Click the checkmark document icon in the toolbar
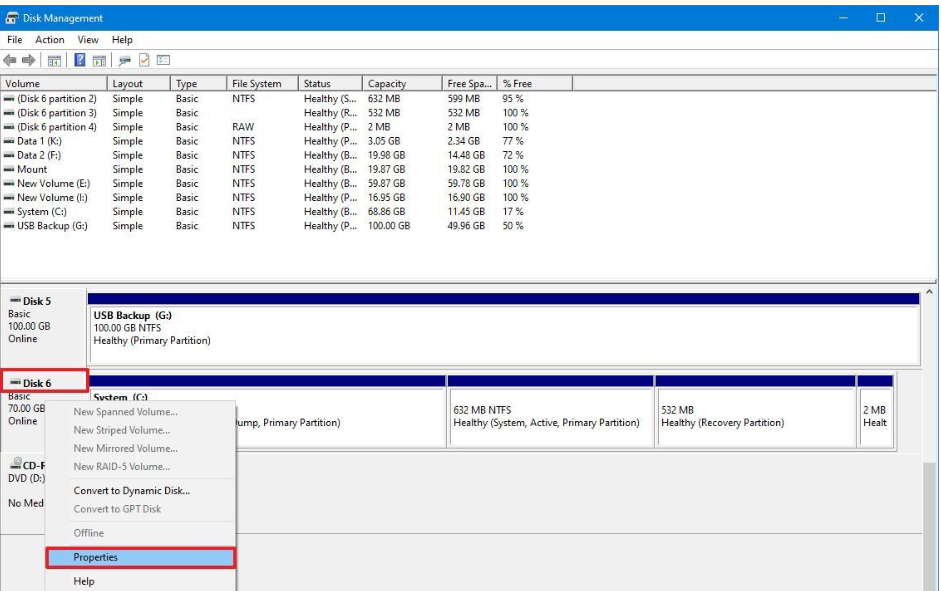 [x=144, y=61]
